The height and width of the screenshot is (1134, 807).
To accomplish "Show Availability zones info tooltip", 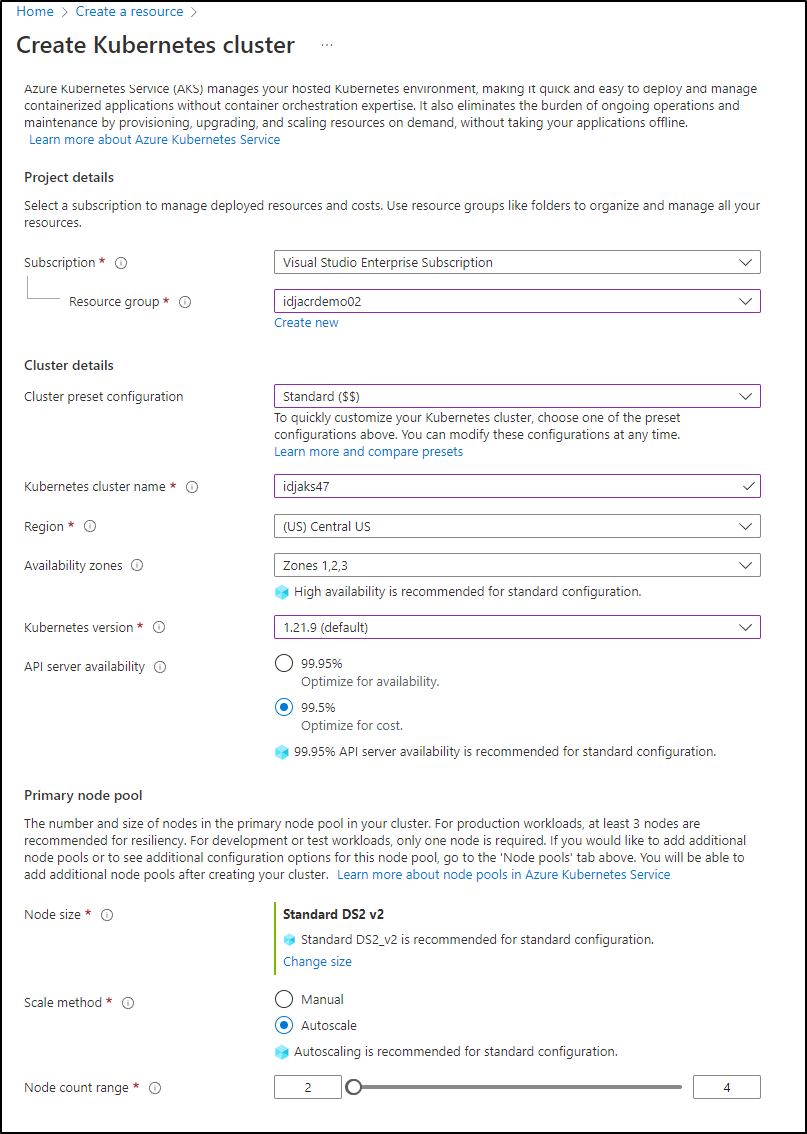I will tap(137, 566).
